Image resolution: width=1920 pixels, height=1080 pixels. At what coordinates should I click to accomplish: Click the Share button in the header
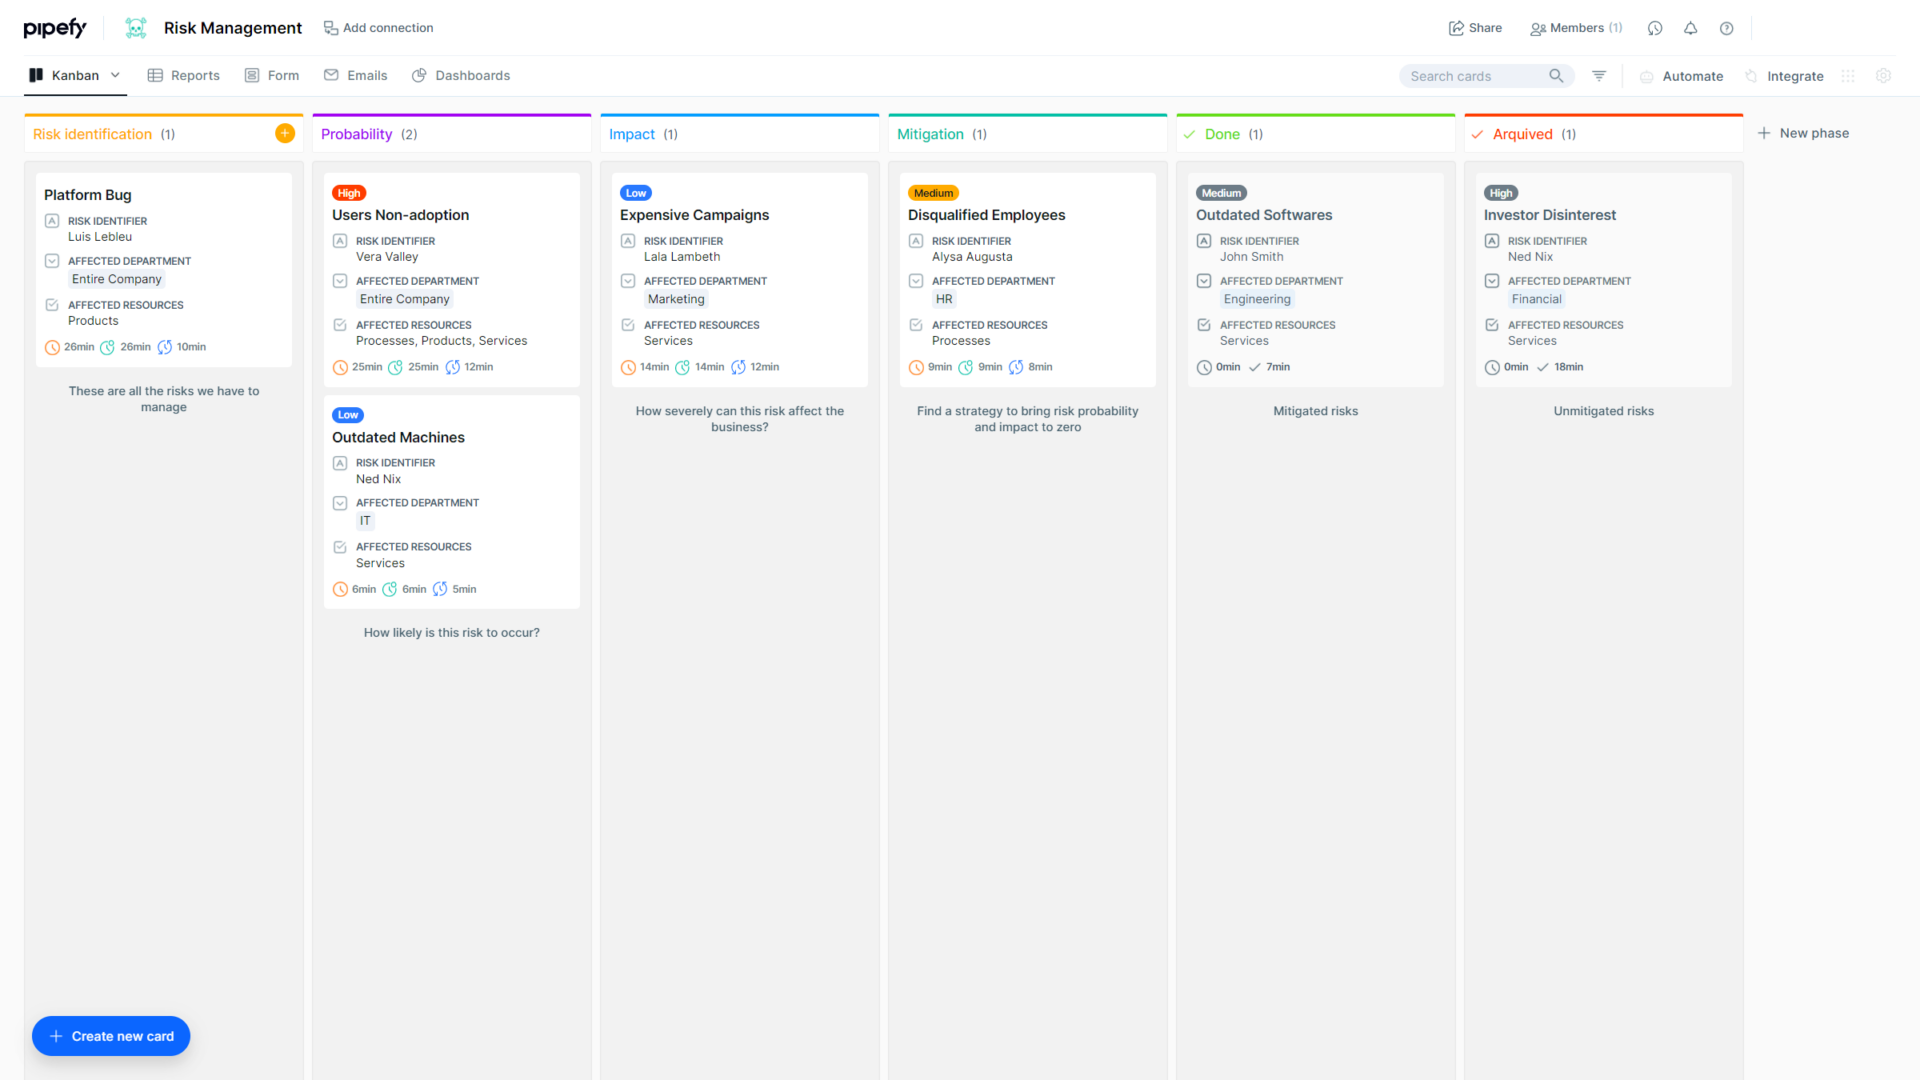[x=1475, y=28]
